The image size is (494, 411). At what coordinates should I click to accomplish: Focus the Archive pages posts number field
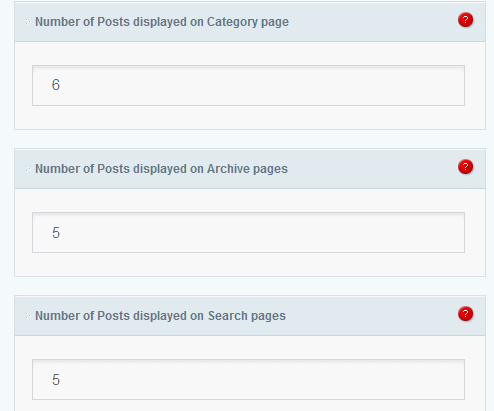pyautogui.click(x=248, y=232)
